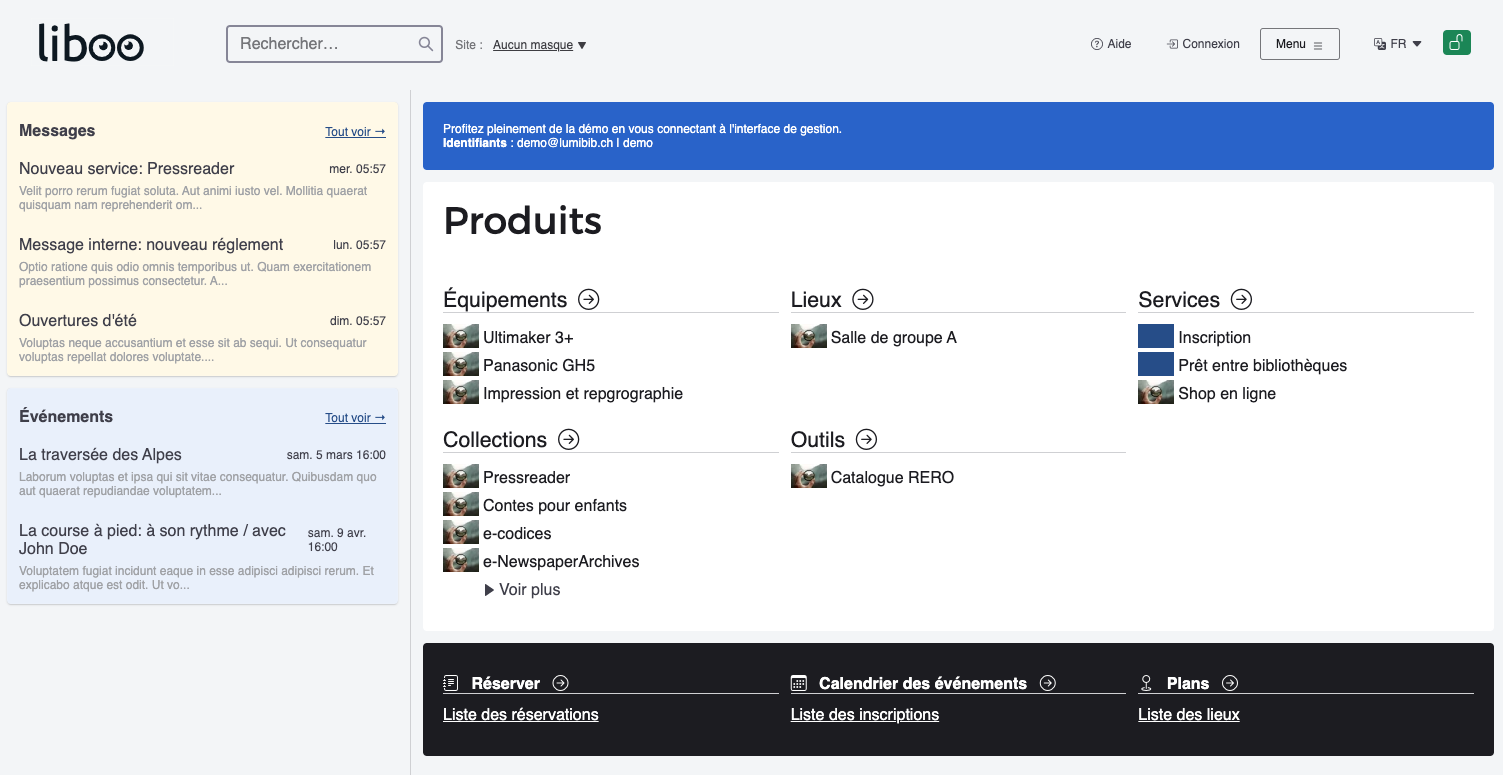Open Services via its circled arrow icon
Viewport: 1503px width, 775px height.
tap(1240, 299)
